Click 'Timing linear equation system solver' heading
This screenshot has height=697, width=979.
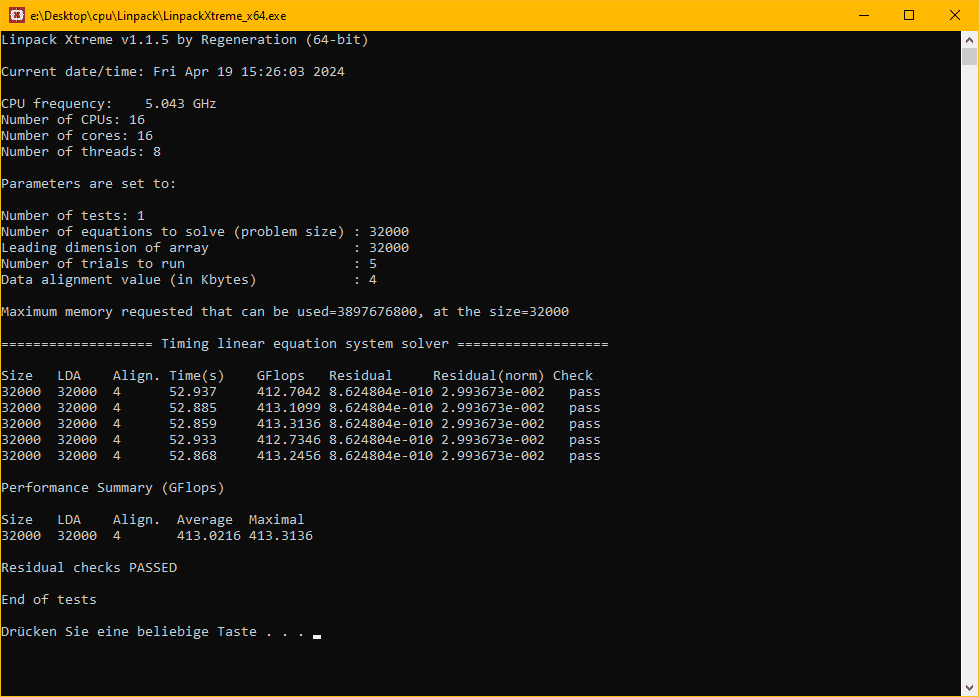(305, 344)
